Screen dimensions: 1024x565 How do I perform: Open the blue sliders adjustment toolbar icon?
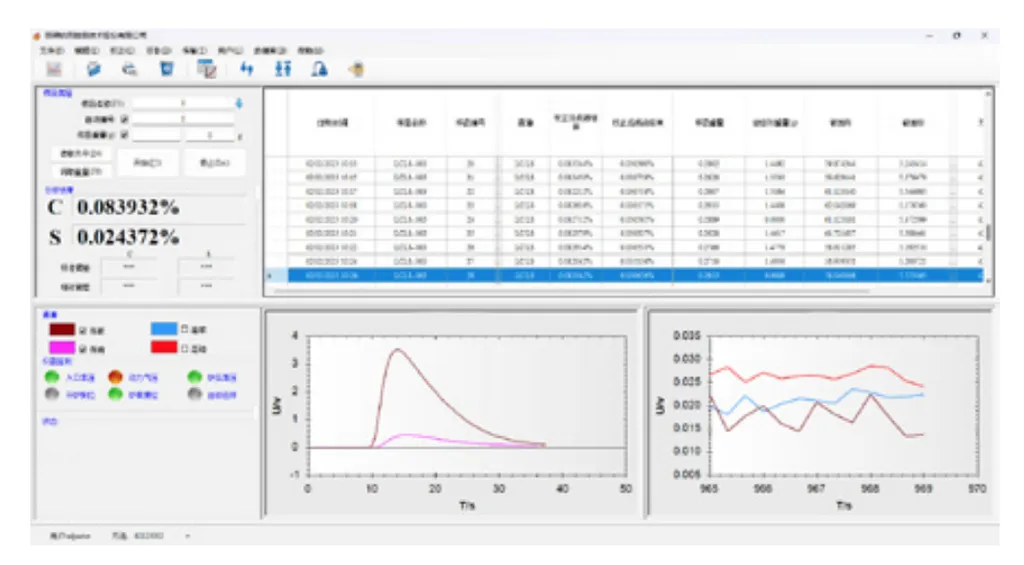pyautogui.click(x=283, y=69)
